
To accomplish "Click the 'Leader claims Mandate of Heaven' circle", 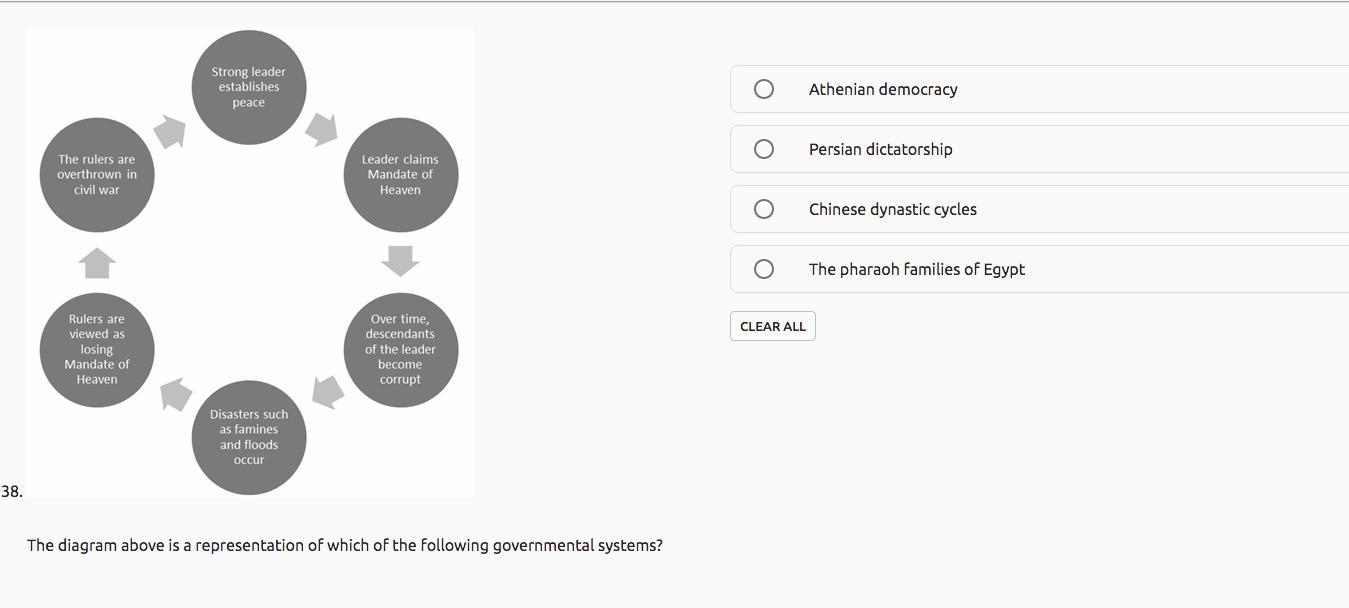I will [x=400, y=175].
